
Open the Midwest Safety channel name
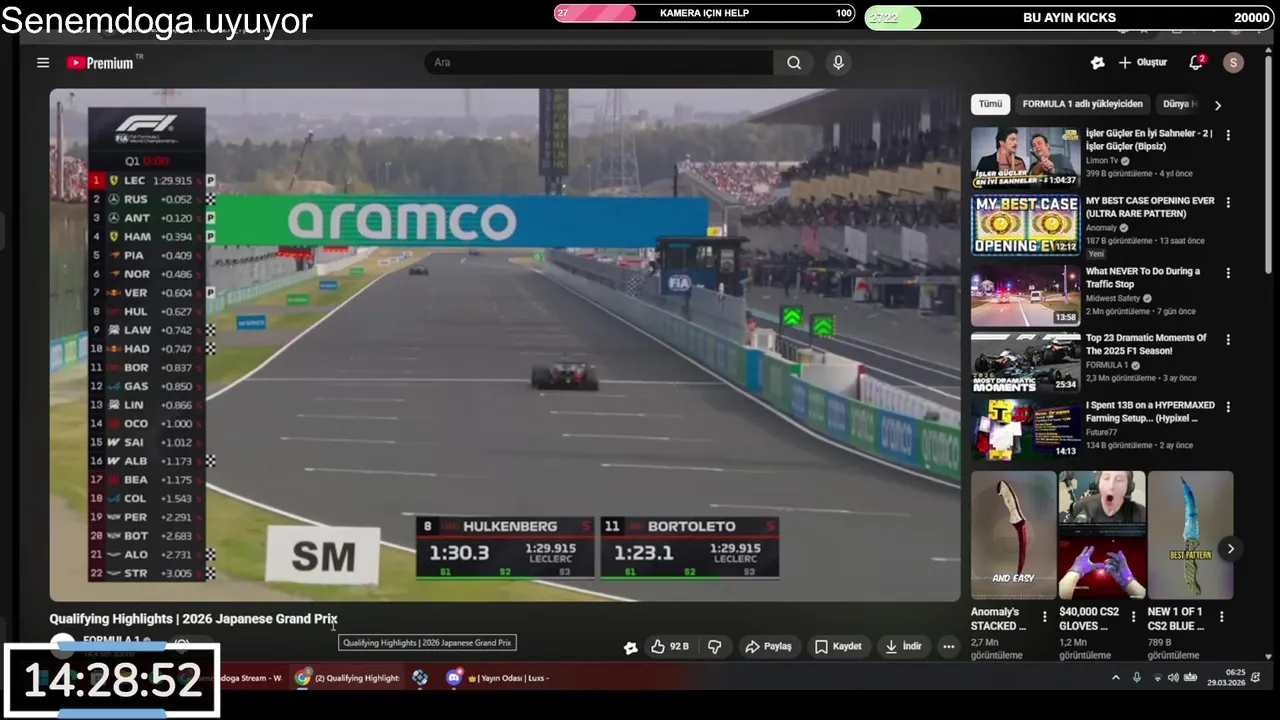[1113, 298]
